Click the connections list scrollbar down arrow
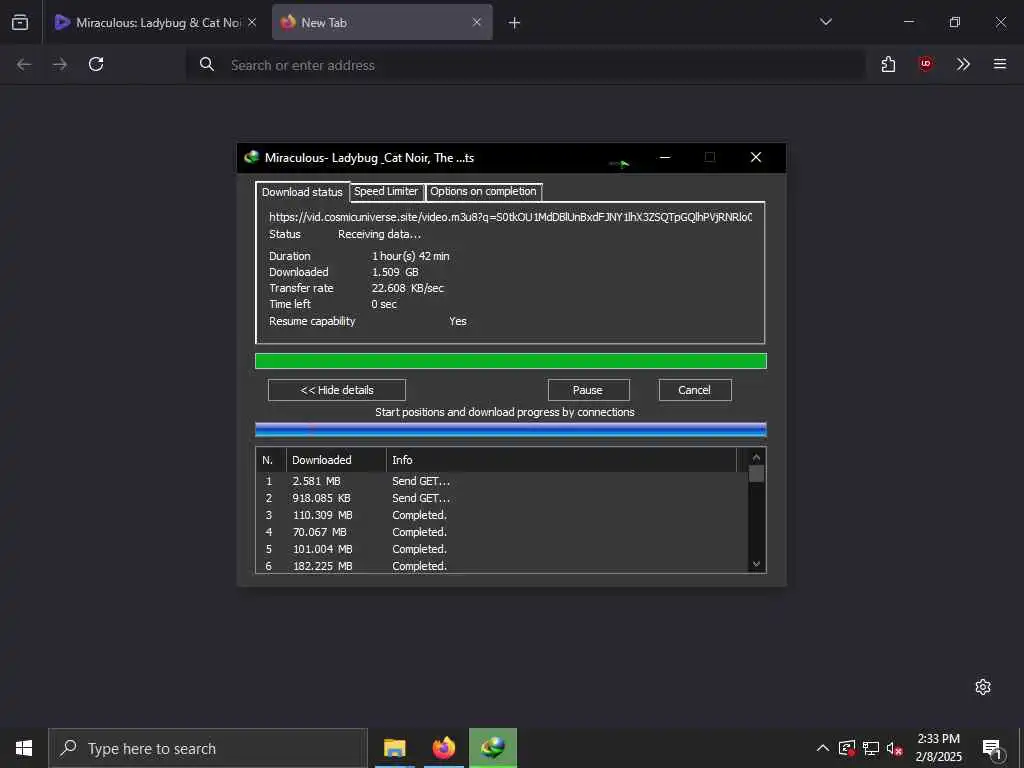This screenshot has width=1024, height=768. (x=756, y=564)
